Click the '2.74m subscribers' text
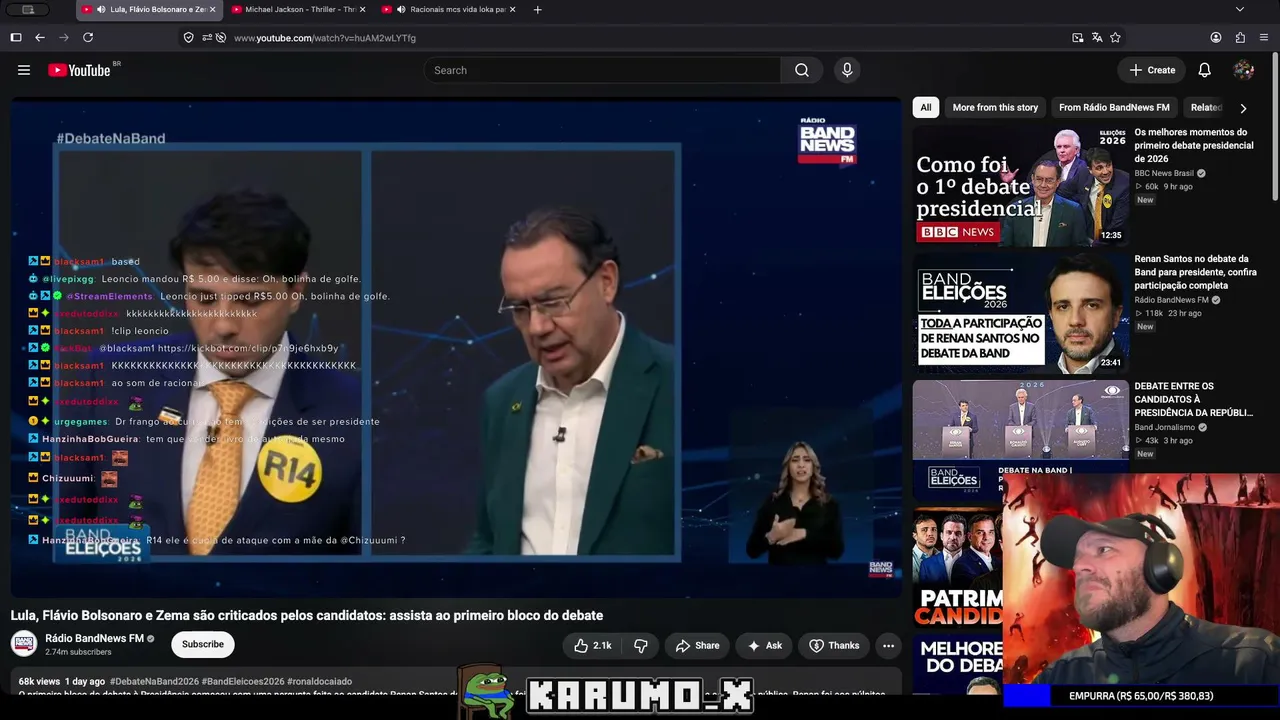The image size is (1280, 720). coord(78,652)
